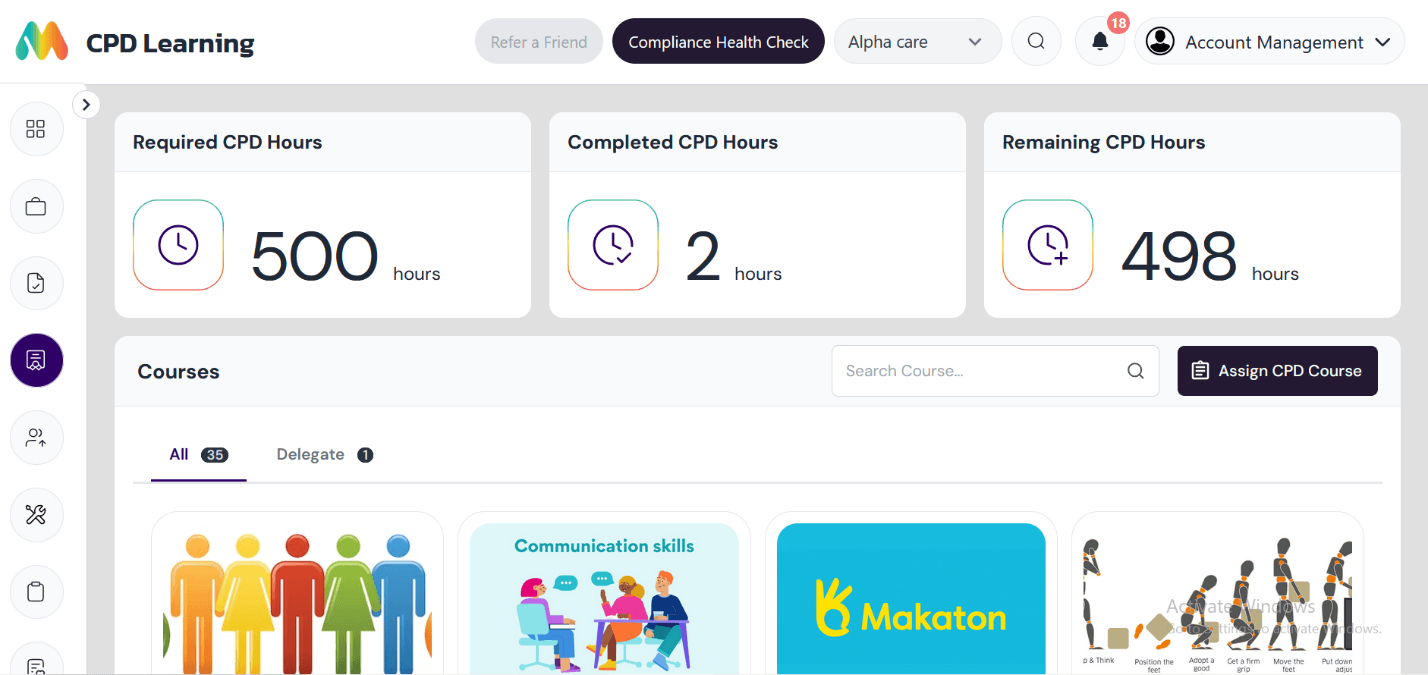Click the Refer a Friend button
The width and height of the screenshot is (1428, 675).
tap(538, 41)
